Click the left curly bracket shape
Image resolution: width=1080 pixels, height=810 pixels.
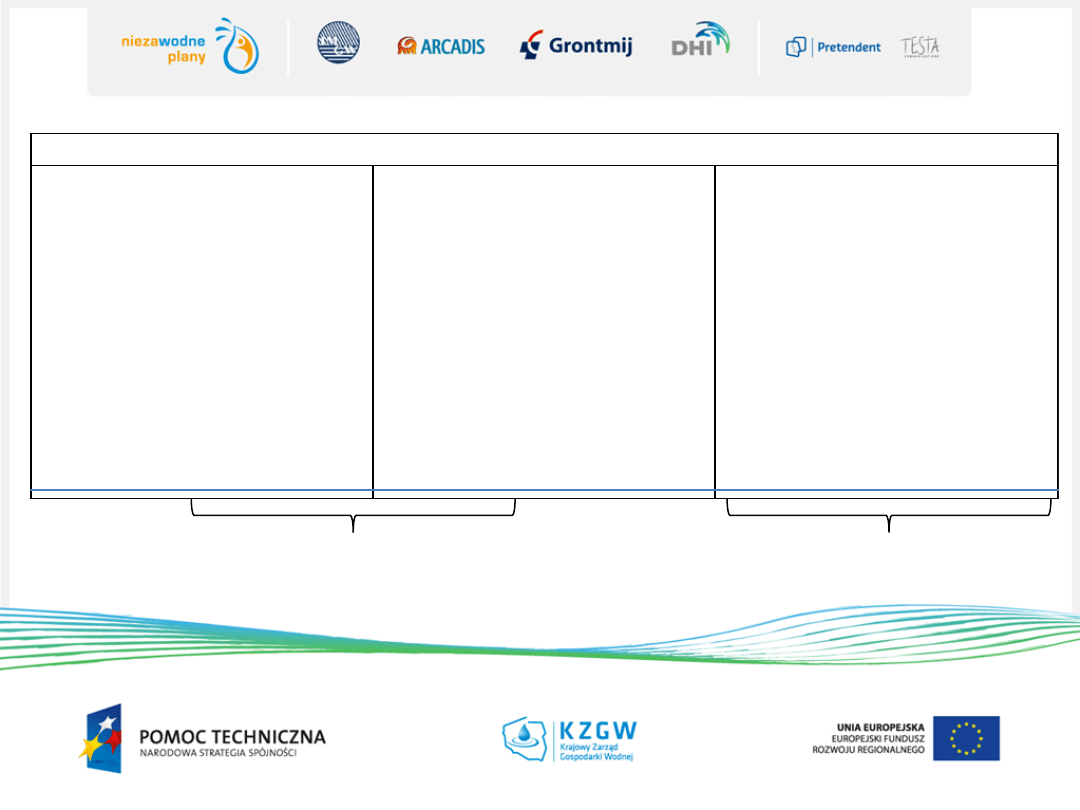[353, 513]
